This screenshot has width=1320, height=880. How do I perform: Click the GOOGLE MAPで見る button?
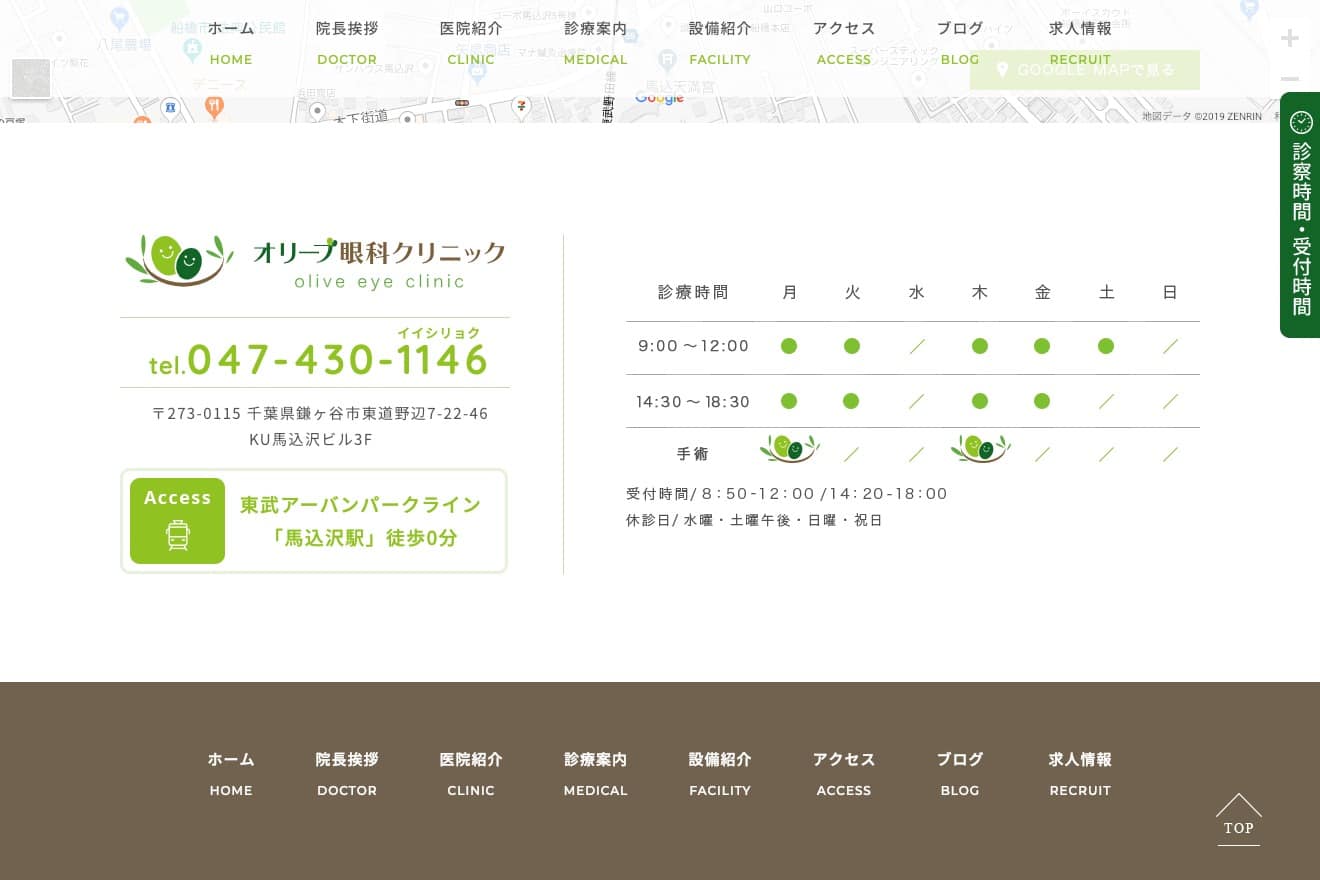point(1085,70)
